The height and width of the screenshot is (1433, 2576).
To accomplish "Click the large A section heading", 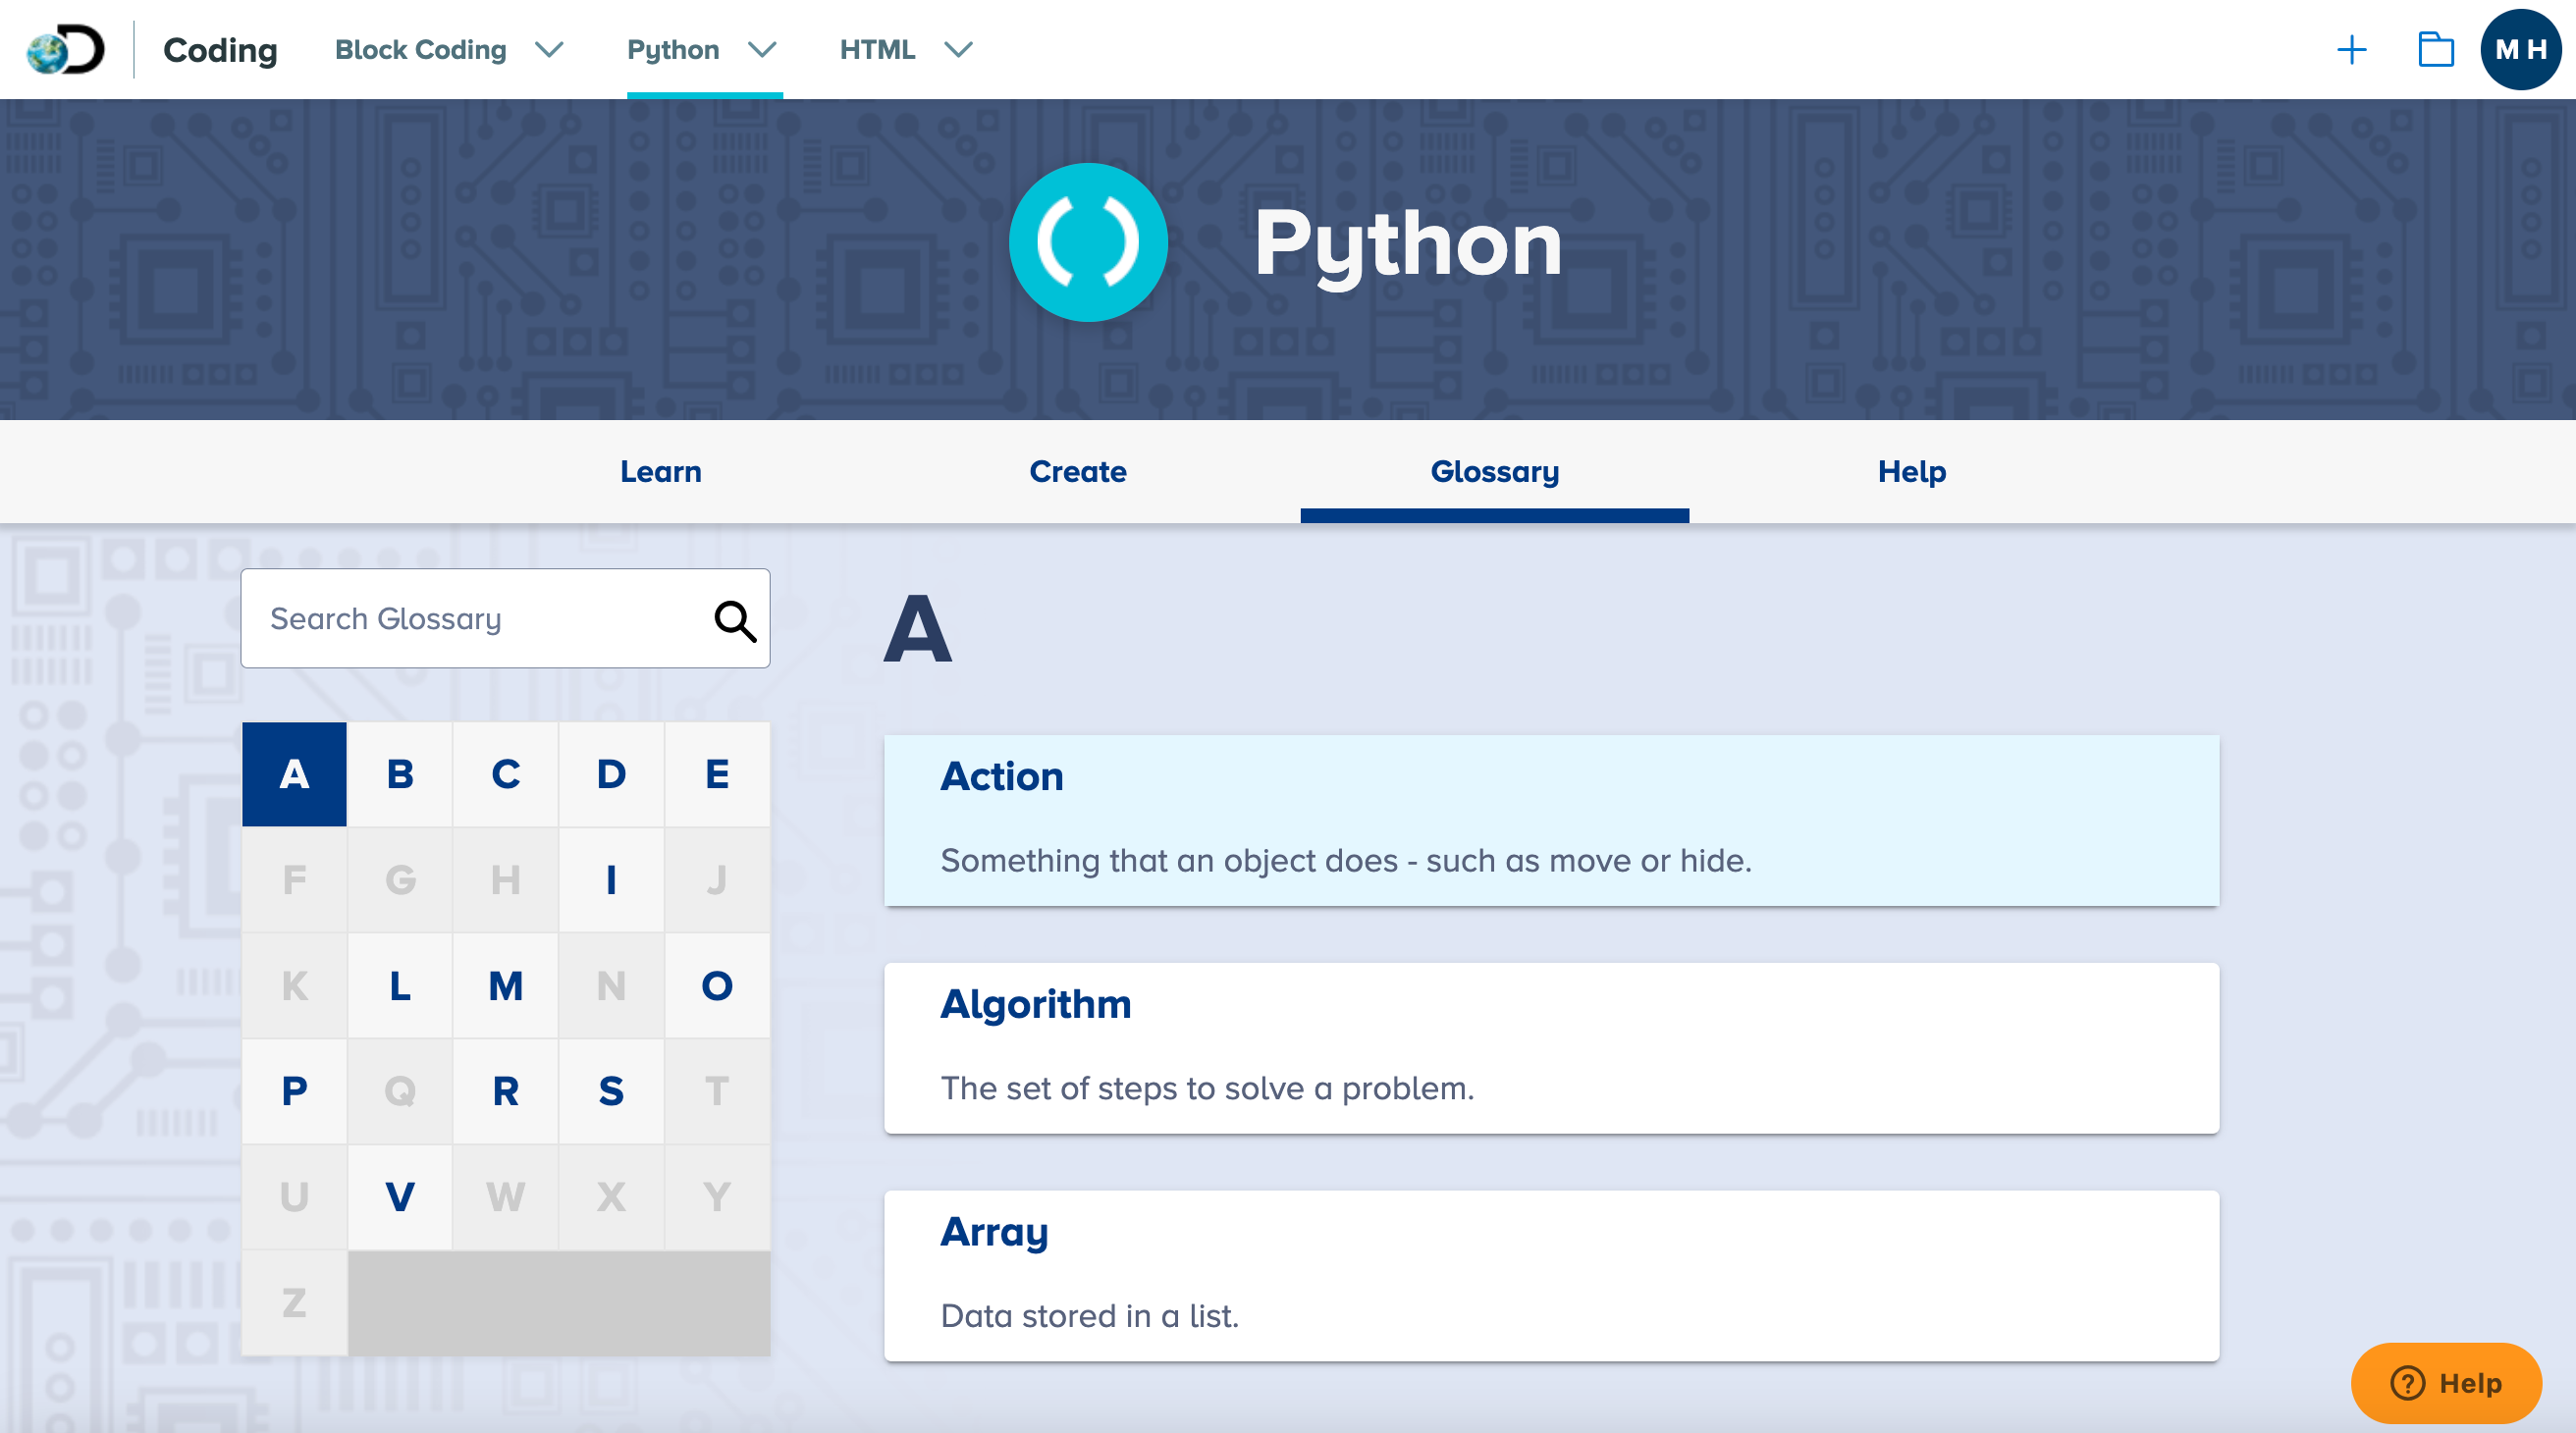I will (918, 630).
